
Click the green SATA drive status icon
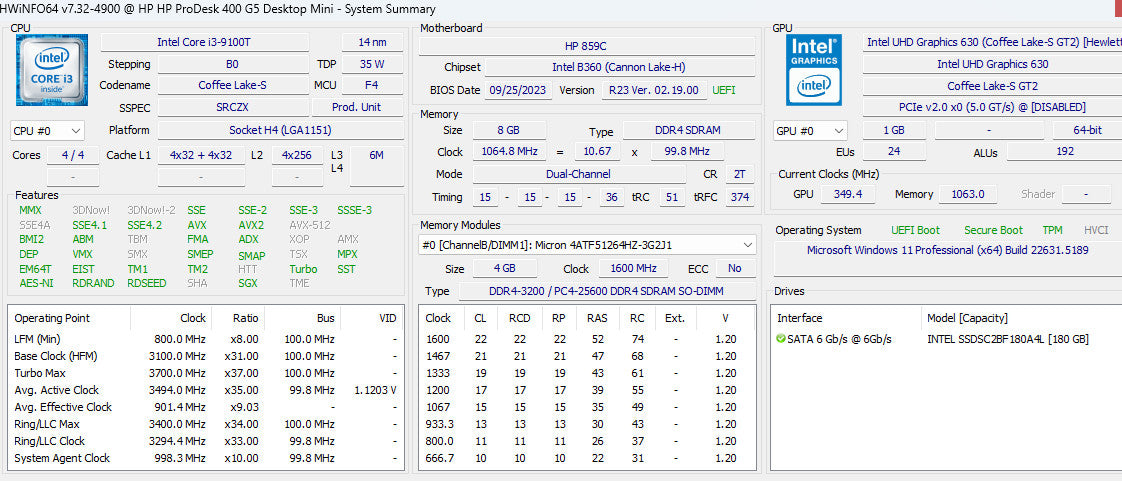click(x=780, y=339)
